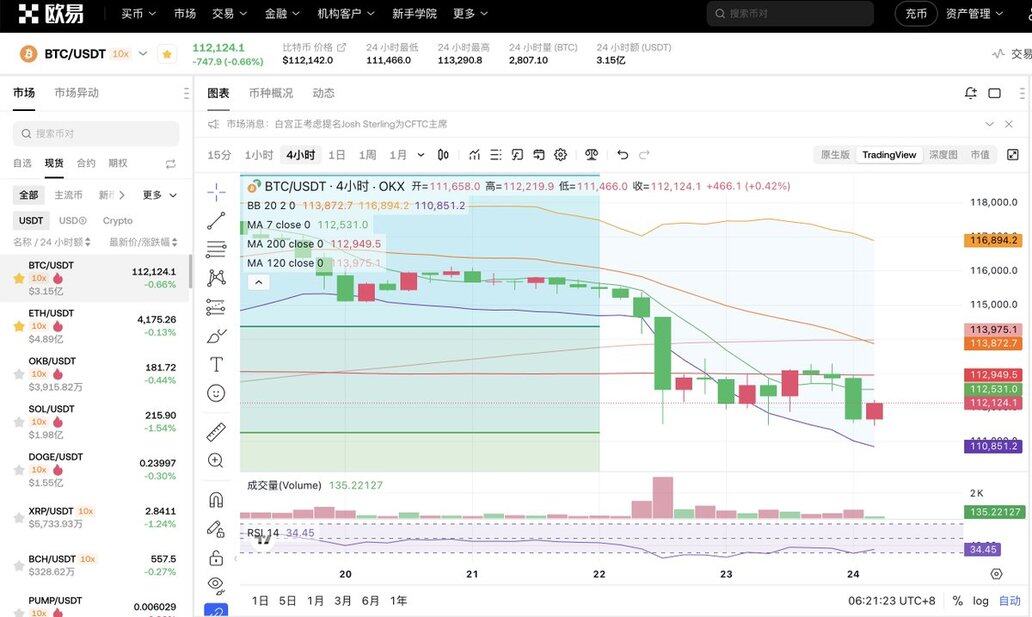Viewport: 1032px width, 617px height.
Task: Toggle stay-in-drawing-mode pencil lock
Action: tap(216, 529)
